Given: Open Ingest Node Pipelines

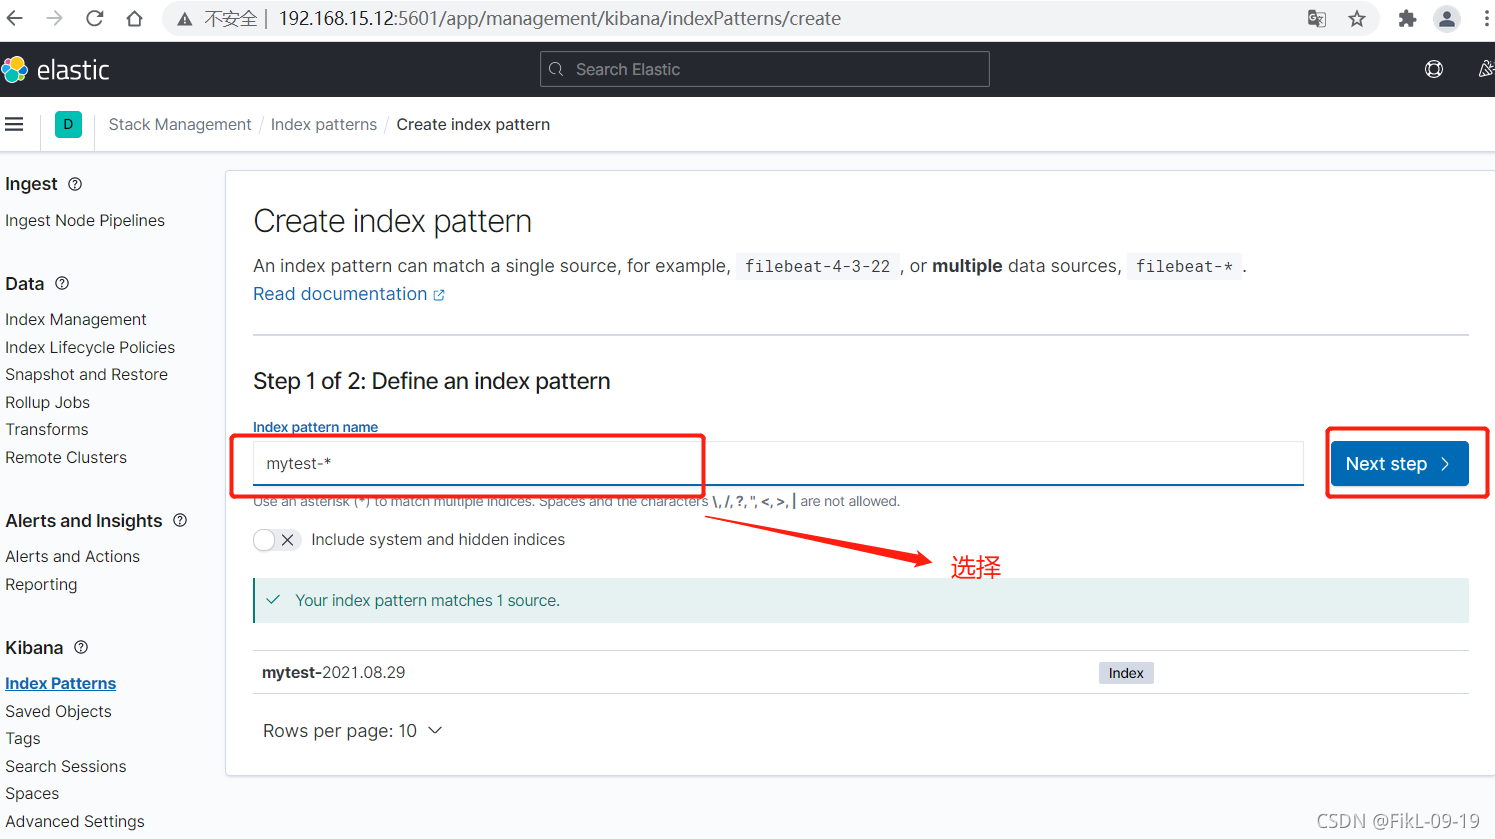Looking at the screenshot, I should [85, 220].
